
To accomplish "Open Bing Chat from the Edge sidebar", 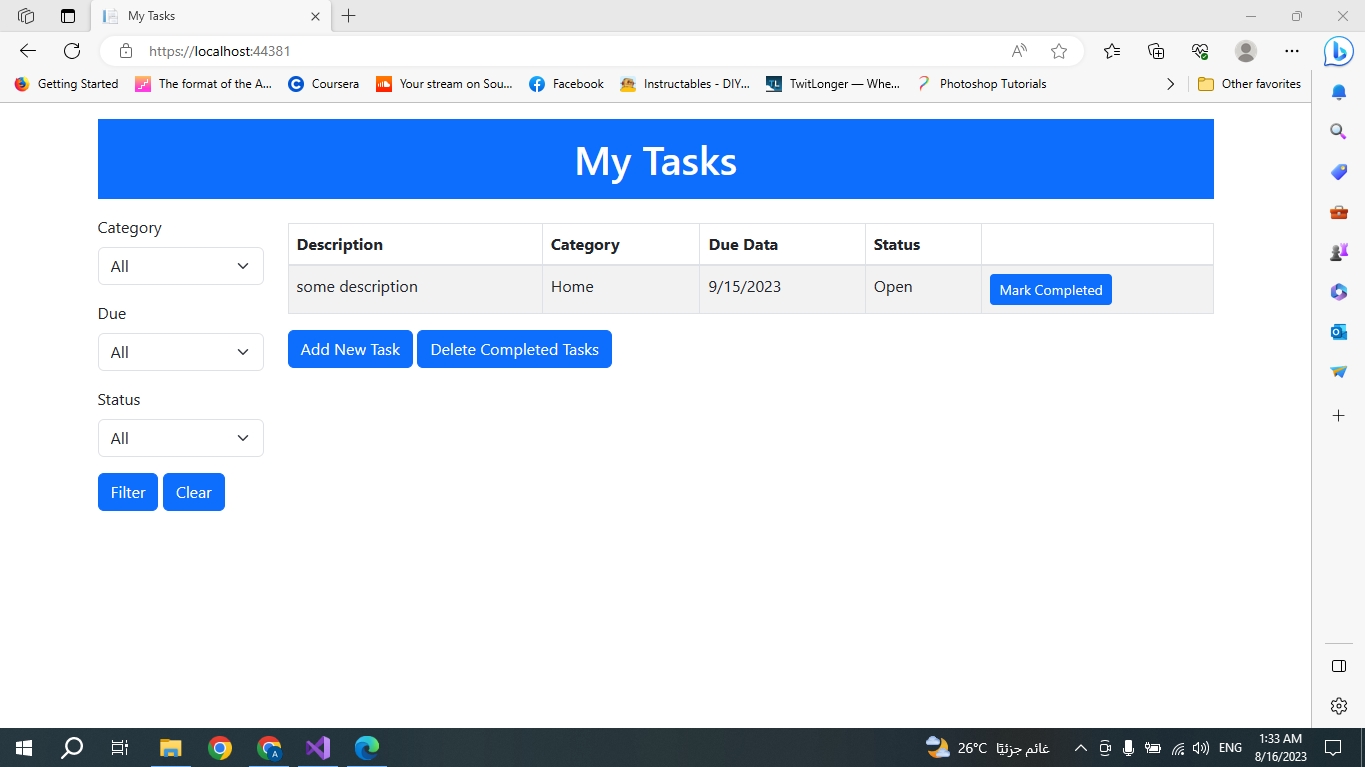I will click(1338, 51).
